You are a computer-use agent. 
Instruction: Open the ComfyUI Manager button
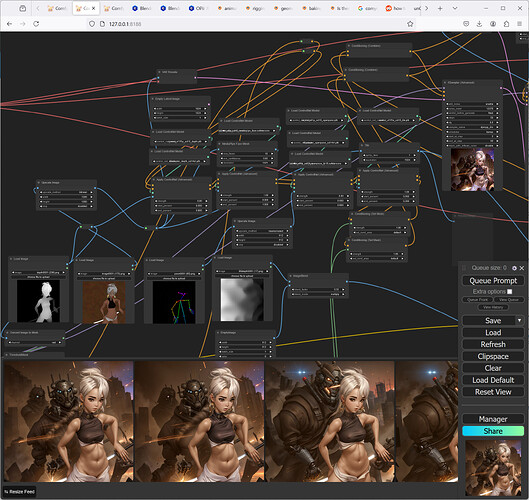point(493,419)
